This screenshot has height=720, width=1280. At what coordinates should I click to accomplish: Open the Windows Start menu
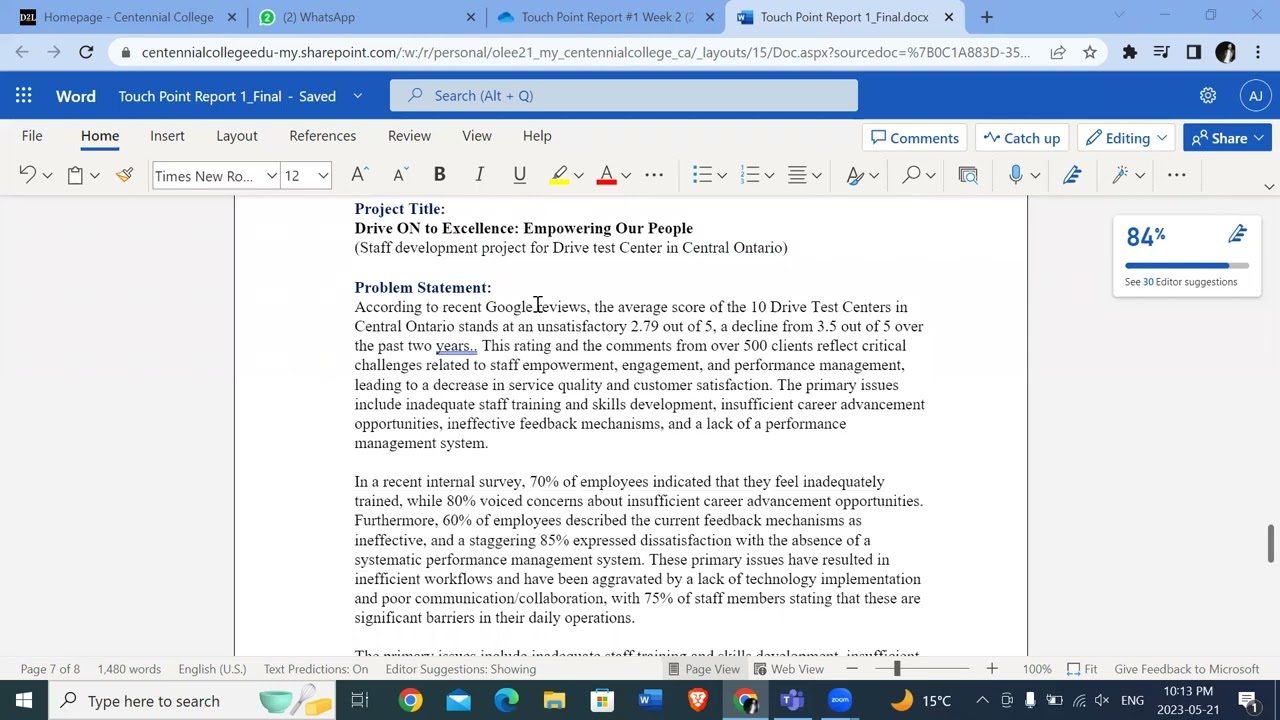pos(24,700)
